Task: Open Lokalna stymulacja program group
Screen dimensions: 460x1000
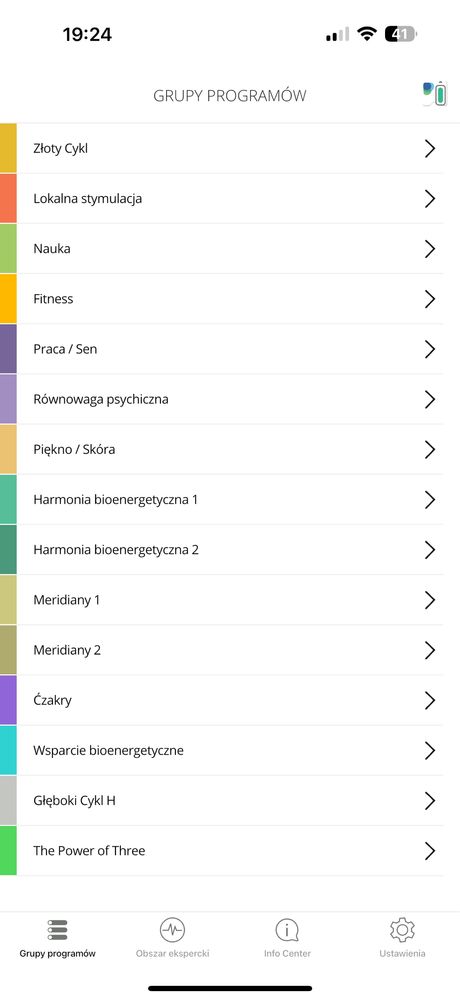Action: click(230, 198)
